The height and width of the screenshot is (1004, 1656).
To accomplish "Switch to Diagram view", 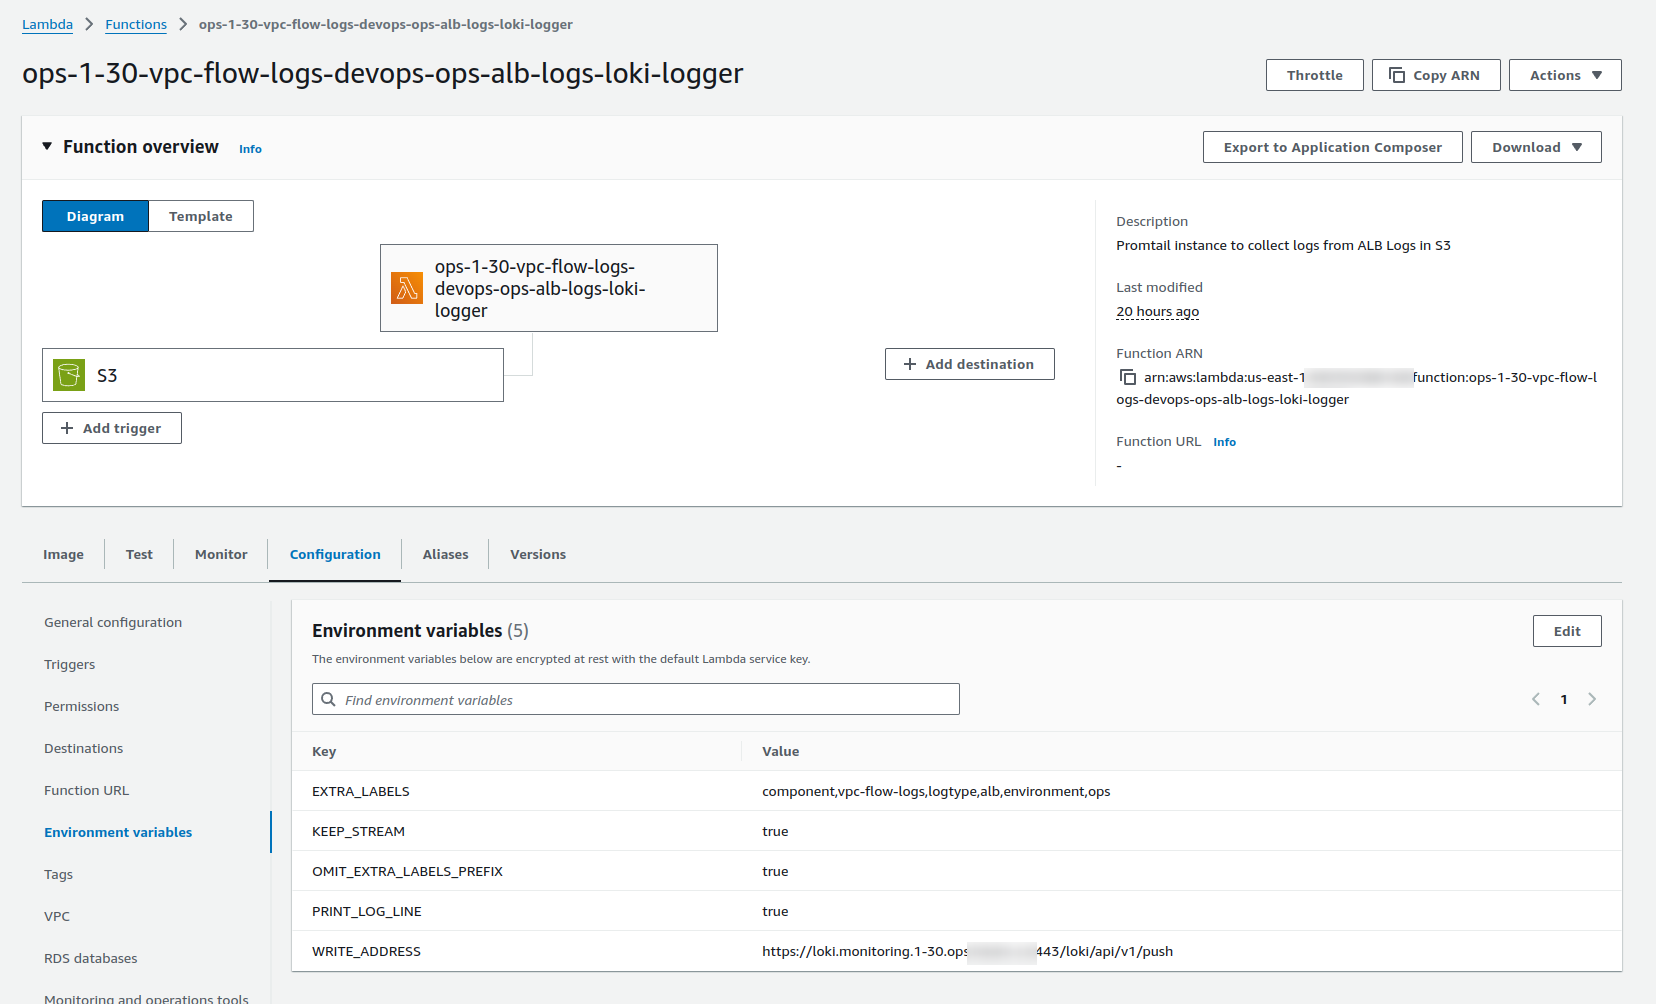I will point(95,216).
